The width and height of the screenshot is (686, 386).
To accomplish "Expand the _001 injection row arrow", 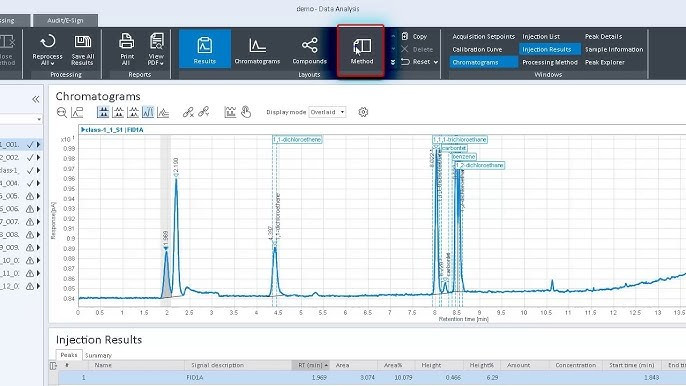I will pyautogui.click(x=38, y=144).
